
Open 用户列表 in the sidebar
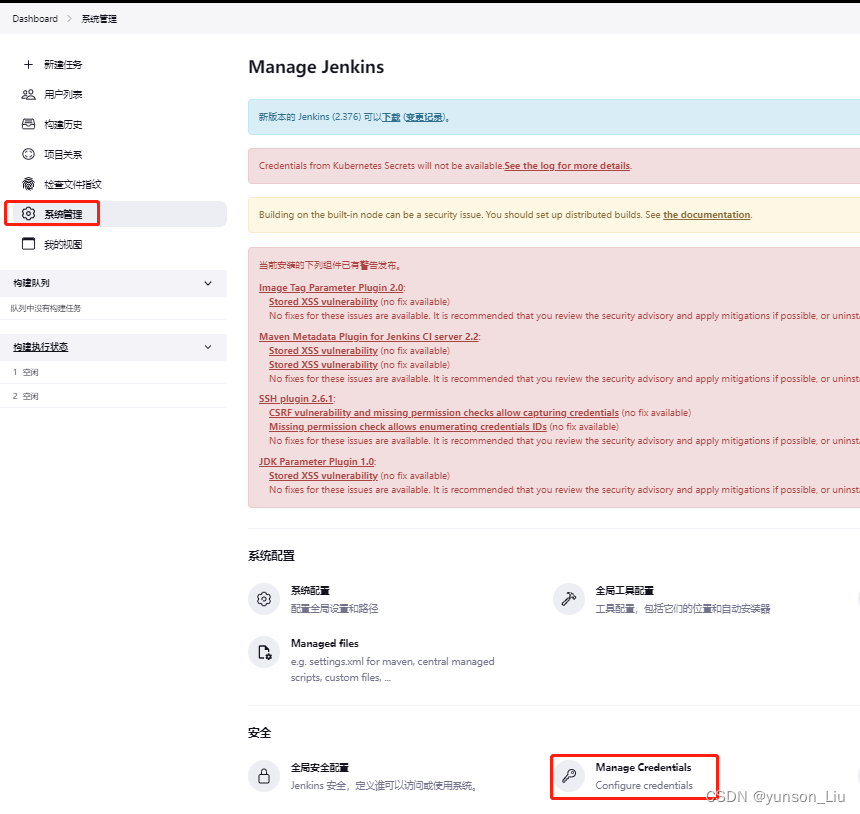63,94
